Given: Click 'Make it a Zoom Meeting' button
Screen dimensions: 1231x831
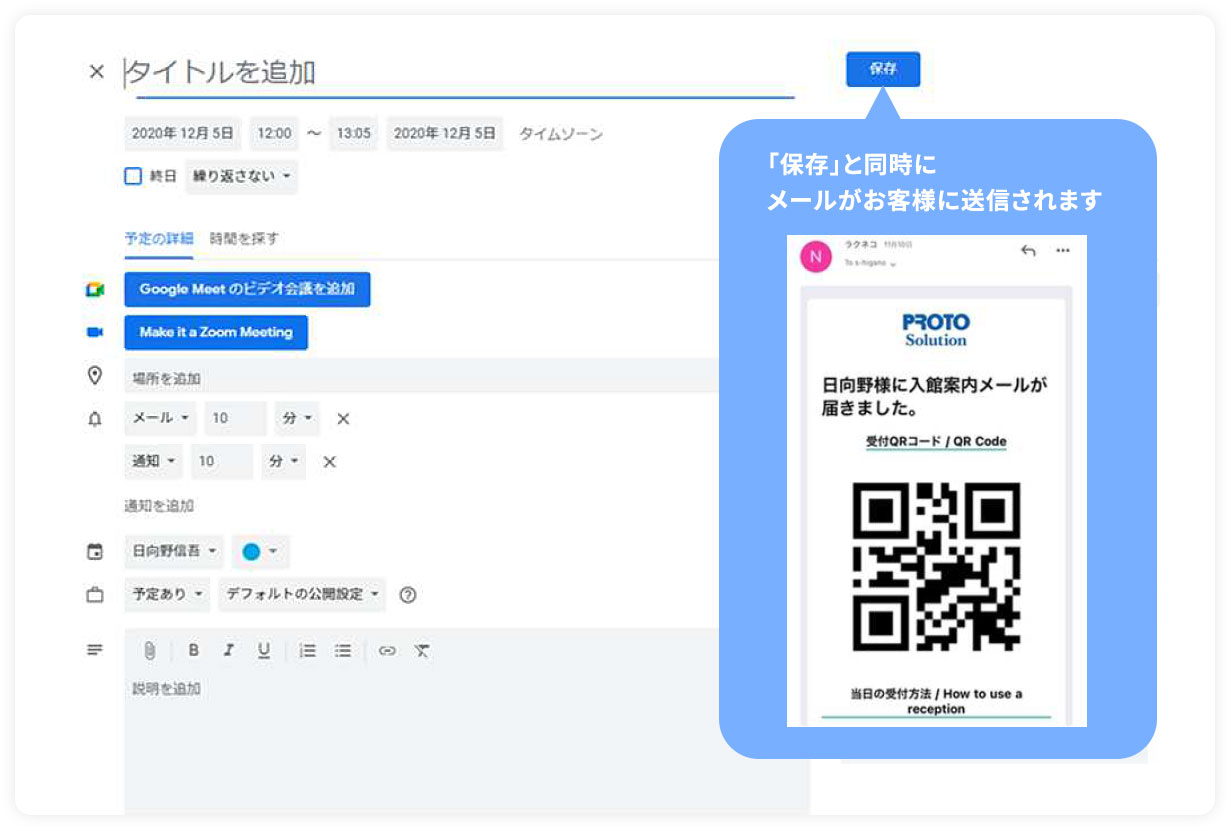Looking at the screenshot, I should pos(216,332).
